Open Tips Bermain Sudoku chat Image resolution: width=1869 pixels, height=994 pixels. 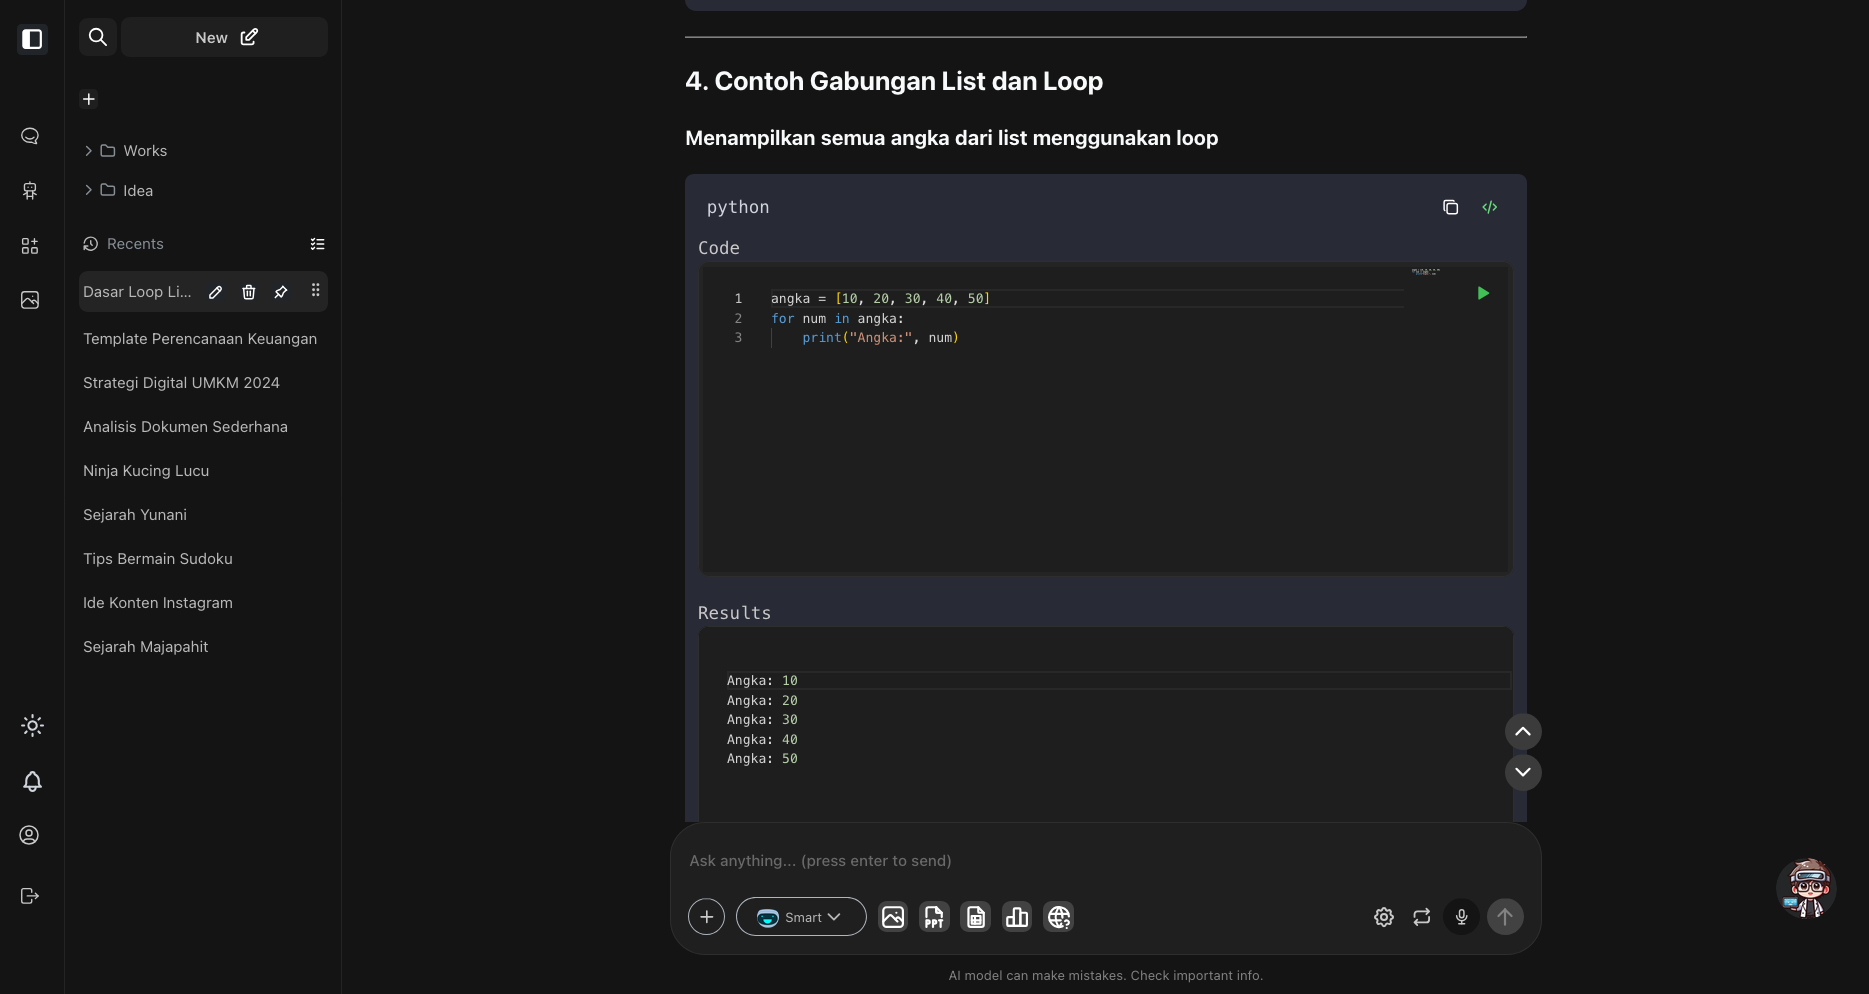click(158, 559)
